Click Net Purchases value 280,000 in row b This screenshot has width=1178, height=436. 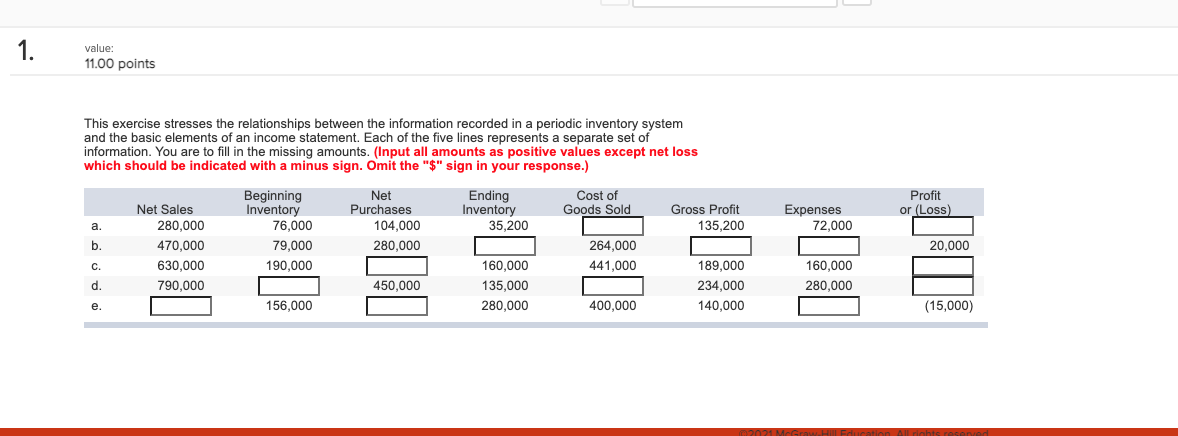pyautogui.click(x=397, y=246)
